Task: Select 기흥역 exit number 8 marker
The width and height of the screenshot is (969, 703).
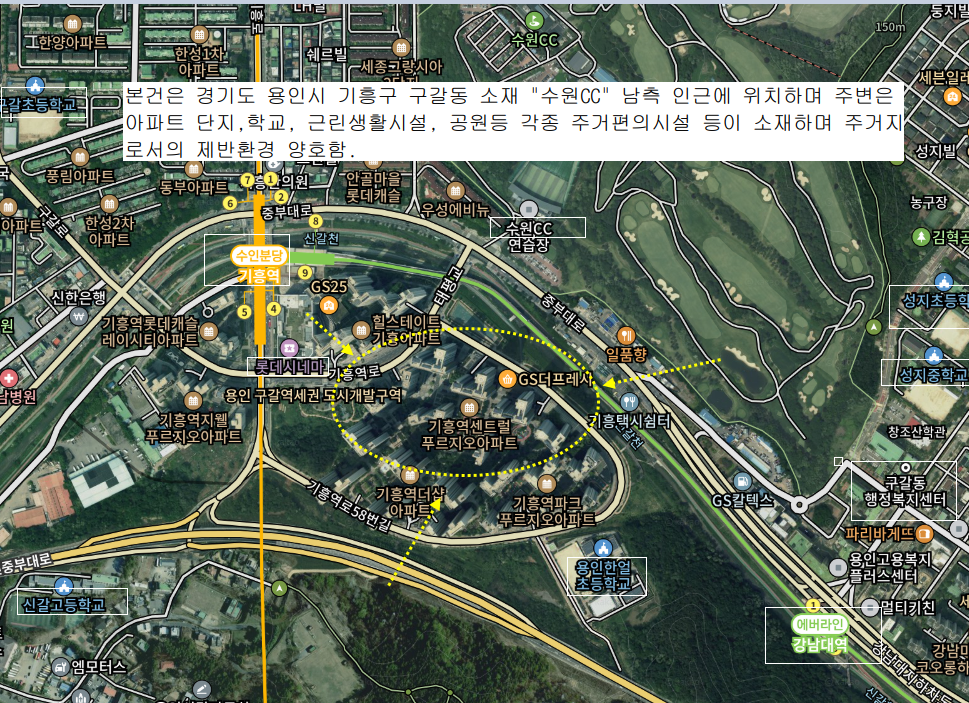Action: click(316, 221)
